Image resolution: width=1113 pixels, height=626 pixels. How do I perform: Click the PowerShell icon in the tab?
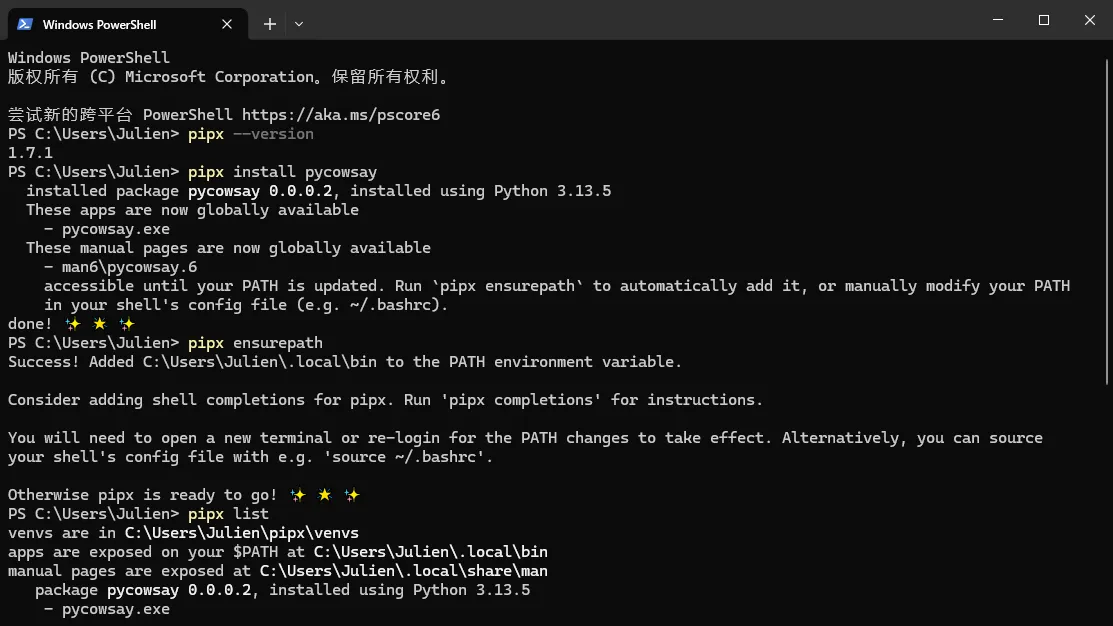tap(25, 24)
